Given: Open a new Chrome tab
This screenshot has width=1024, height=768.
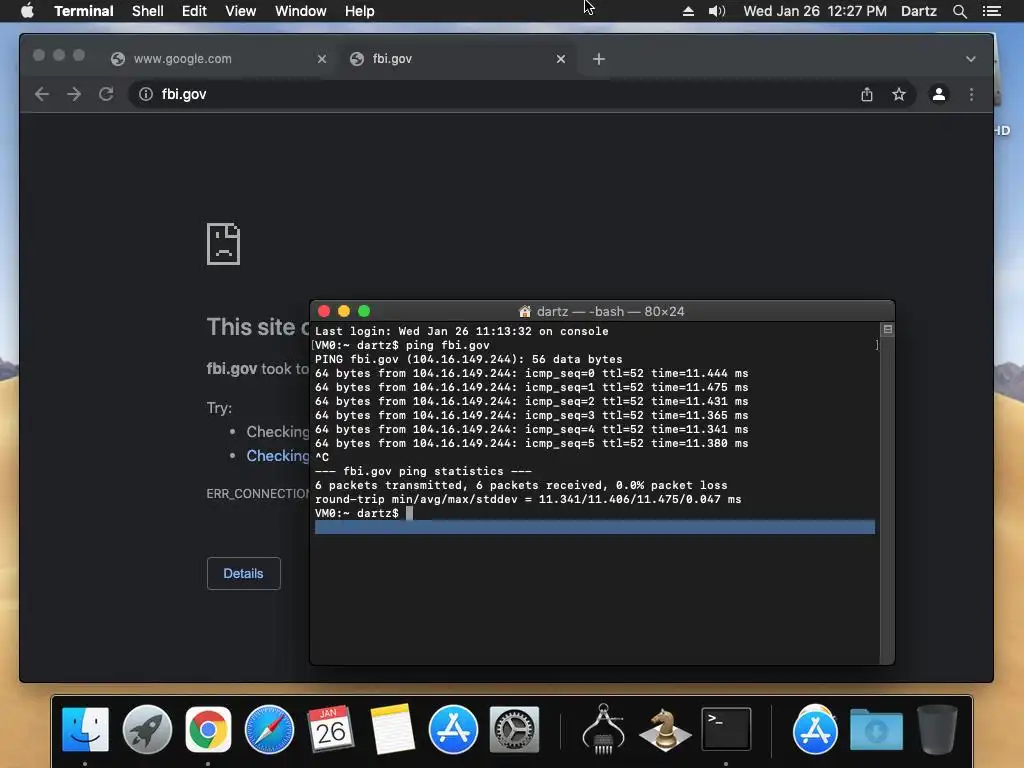Looking at the screenshot, I should click(598, 59).
